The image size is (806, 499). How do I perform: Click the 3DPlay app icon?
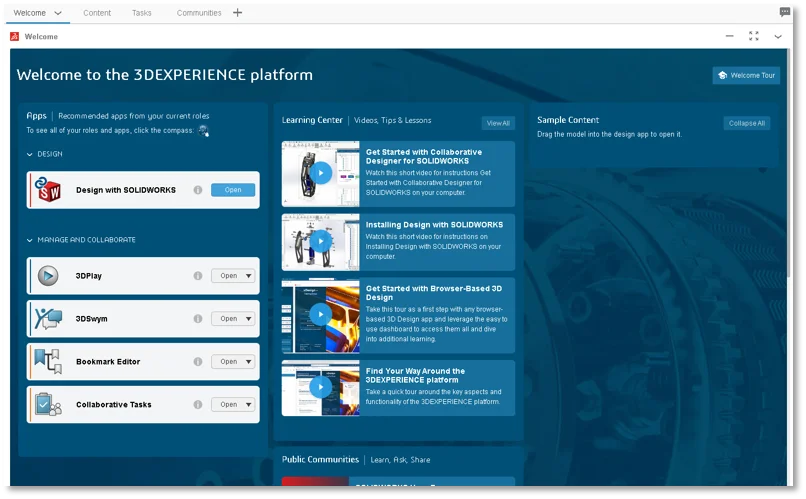tap(47, 276)
